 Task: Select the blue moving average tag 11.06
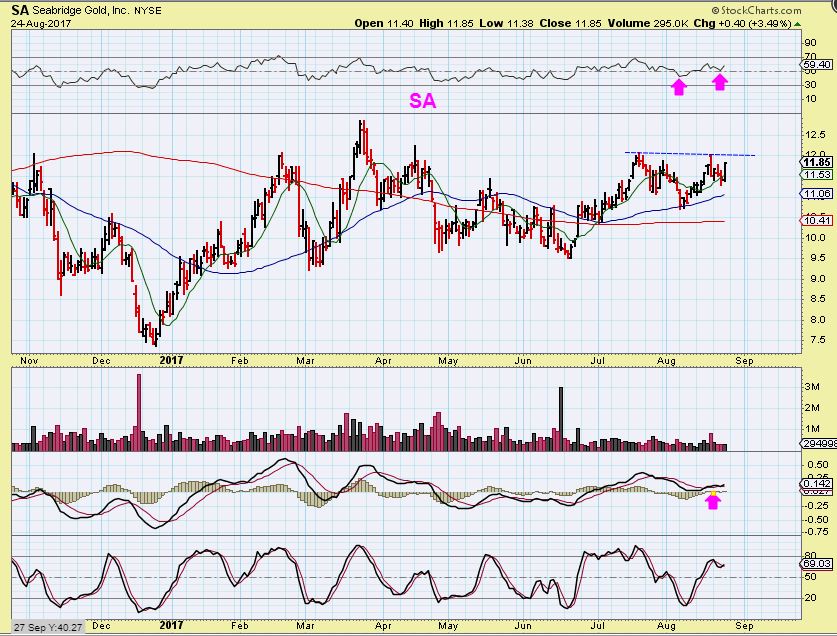[817, 194]
